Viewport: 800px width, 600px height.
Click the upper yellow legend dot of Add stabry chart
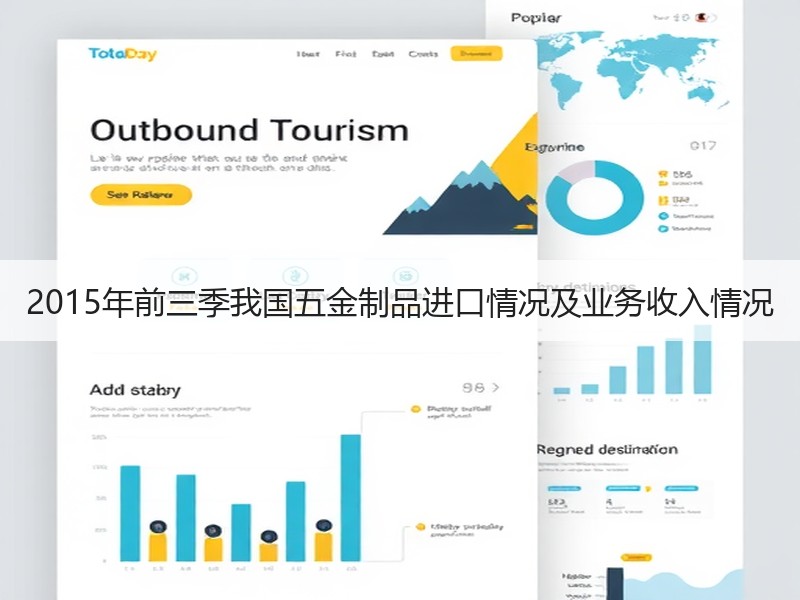tap(415, 409)
